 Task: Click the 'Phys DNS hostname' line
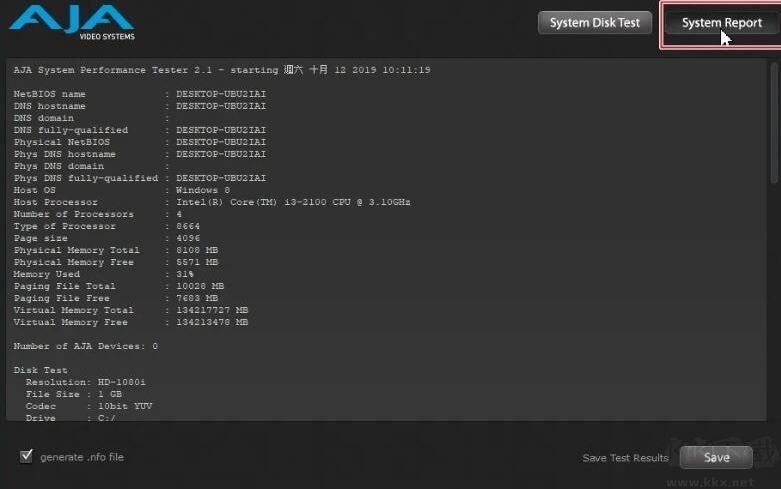click(139, 154)
